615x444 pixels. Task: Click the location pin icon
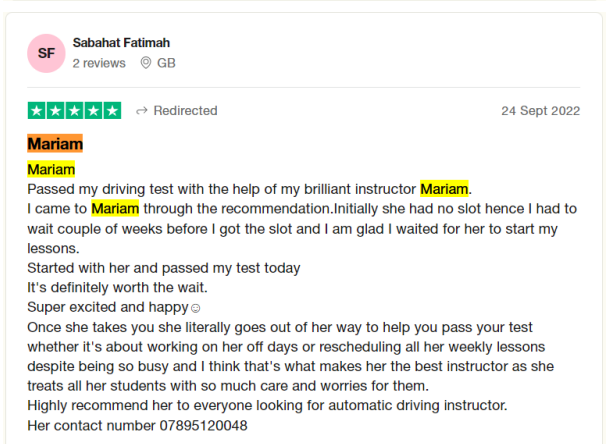click(146, 63)
